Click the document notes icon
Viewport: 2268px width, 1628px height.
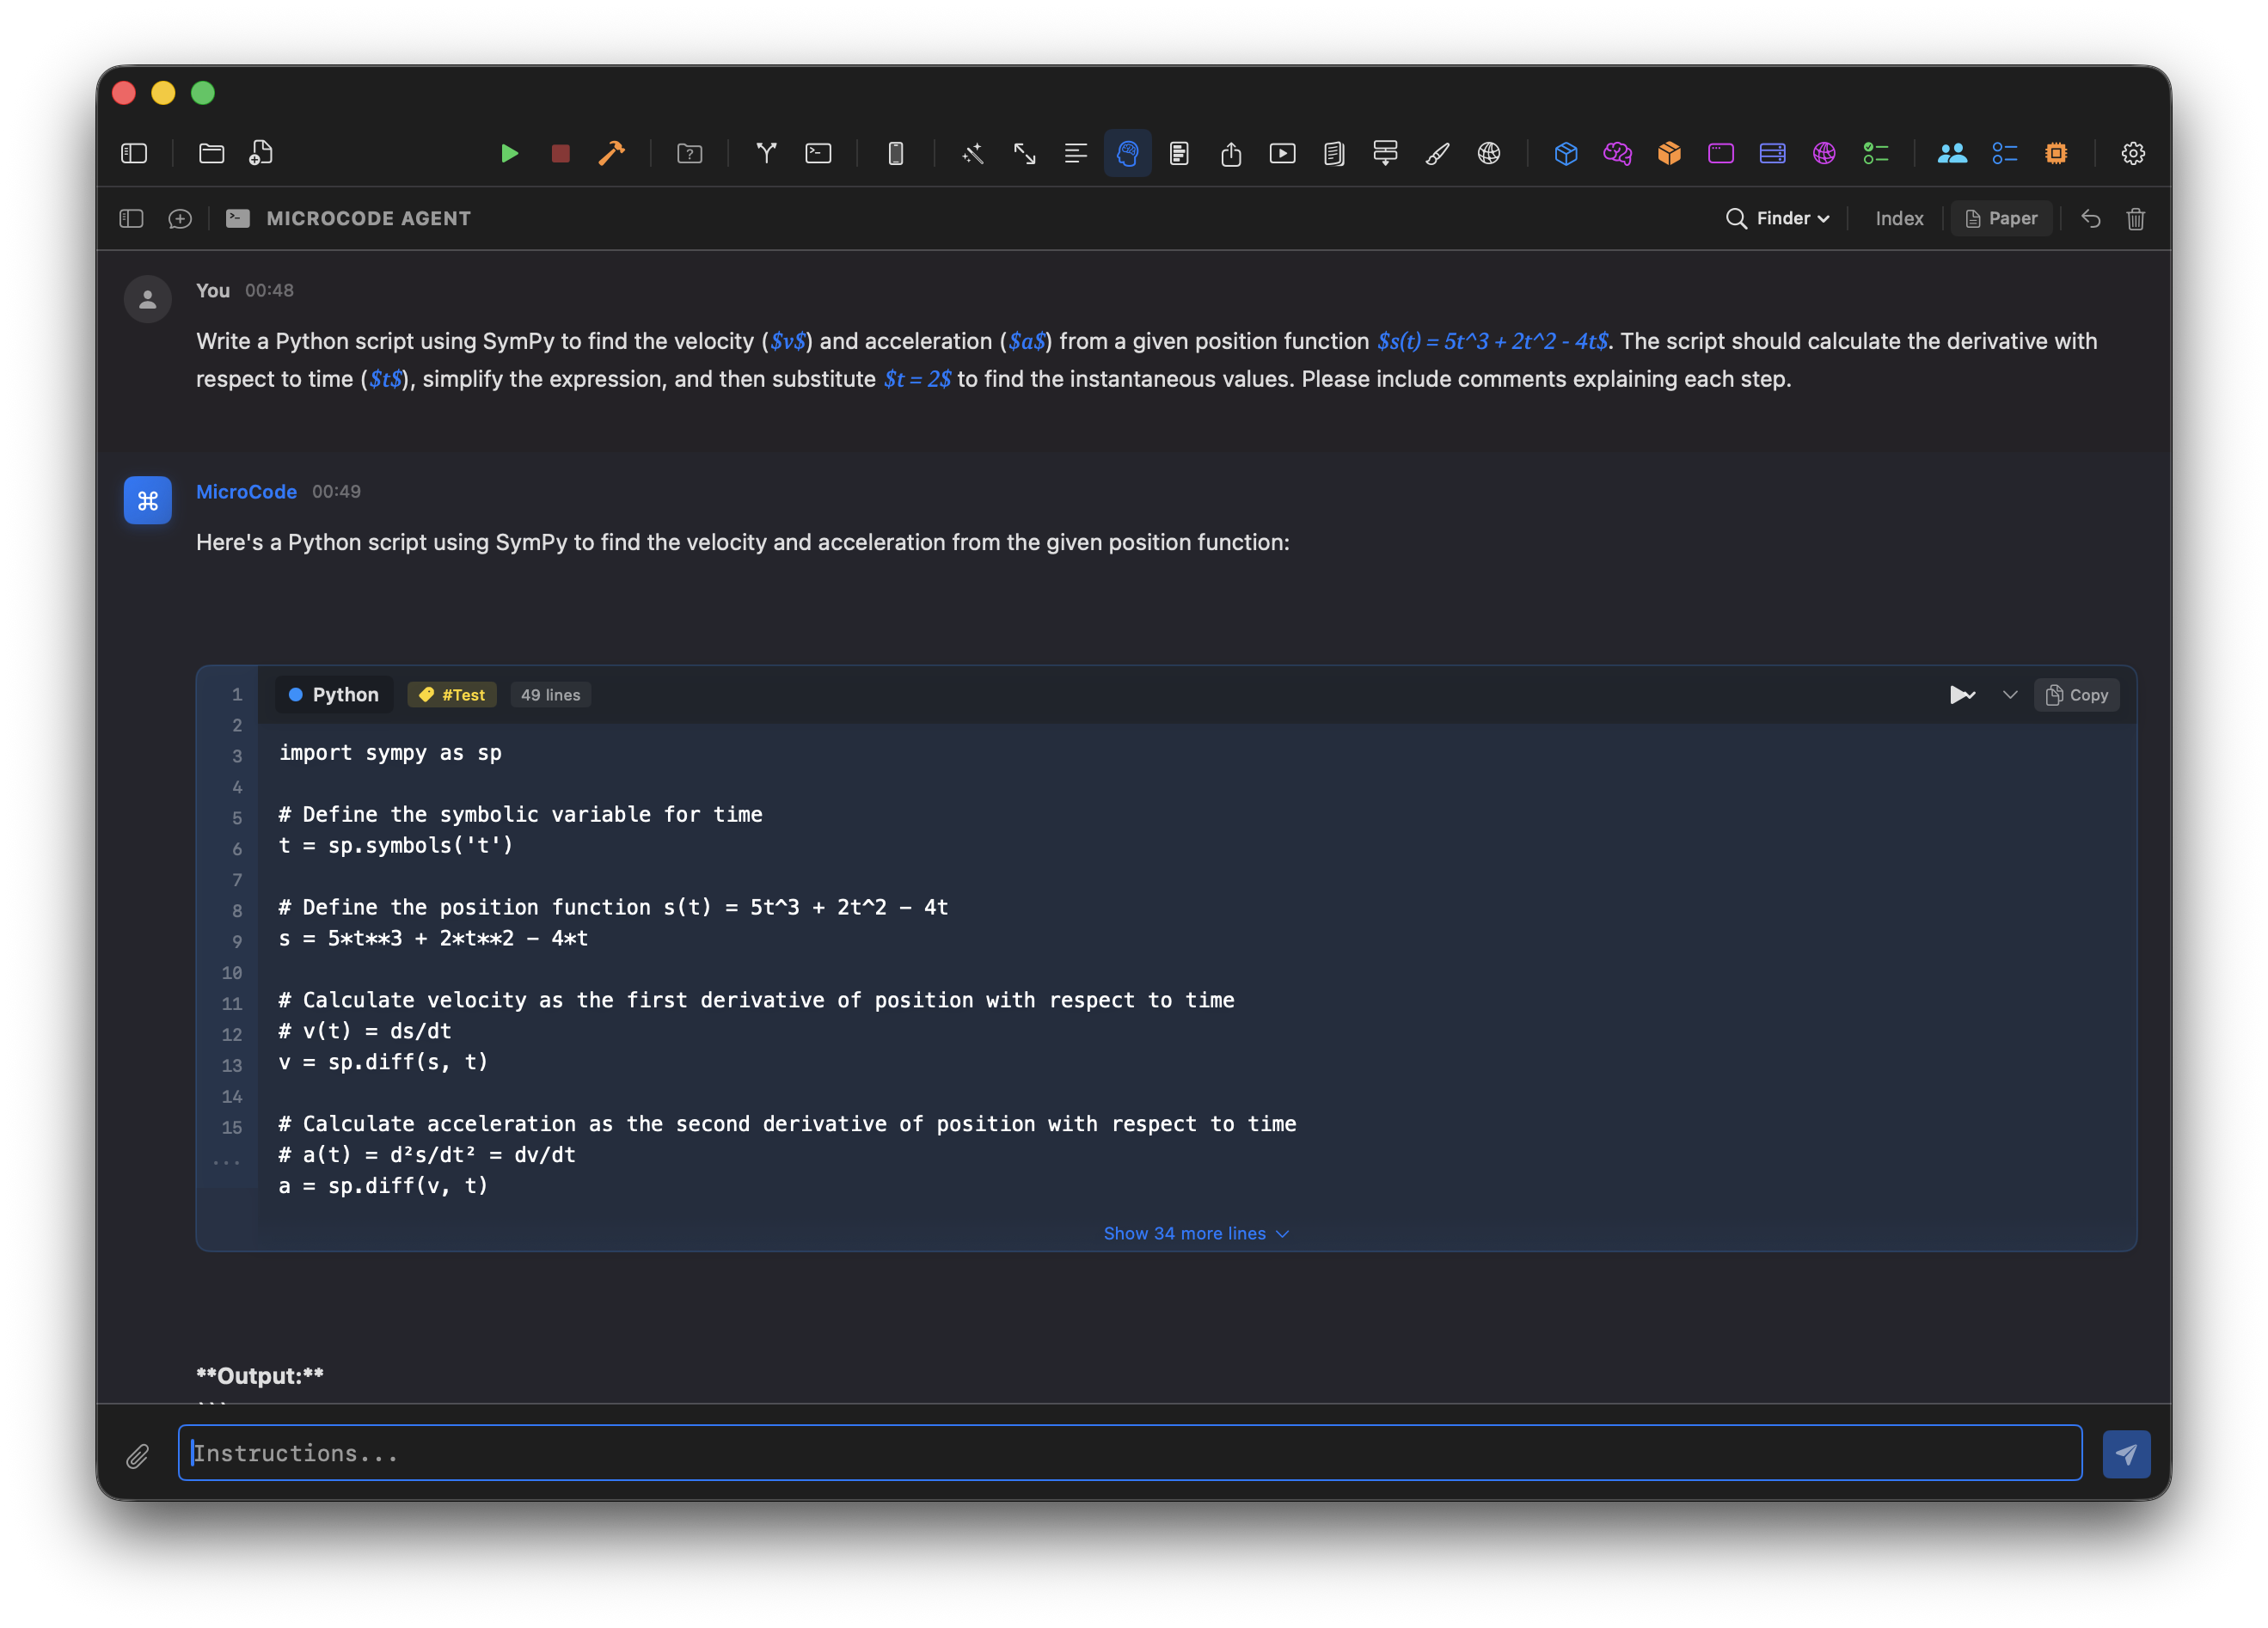(1179, 153)
